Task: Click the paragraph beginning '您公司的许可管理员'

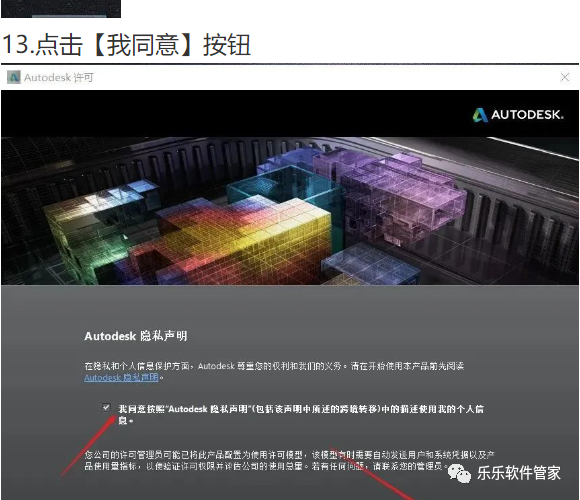Action: pos(289,460)
